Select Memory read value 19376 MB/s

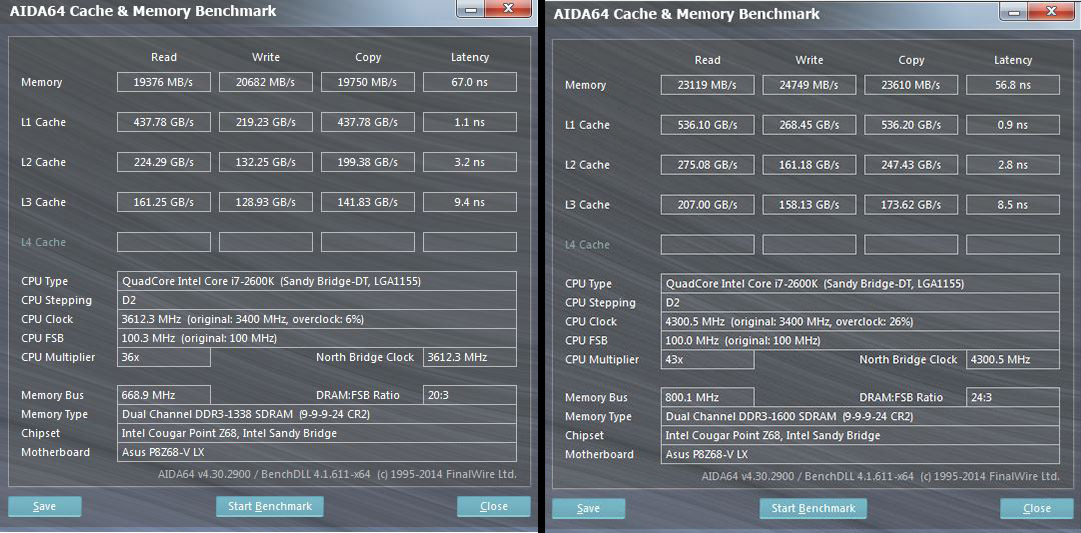tap(163, 82)
